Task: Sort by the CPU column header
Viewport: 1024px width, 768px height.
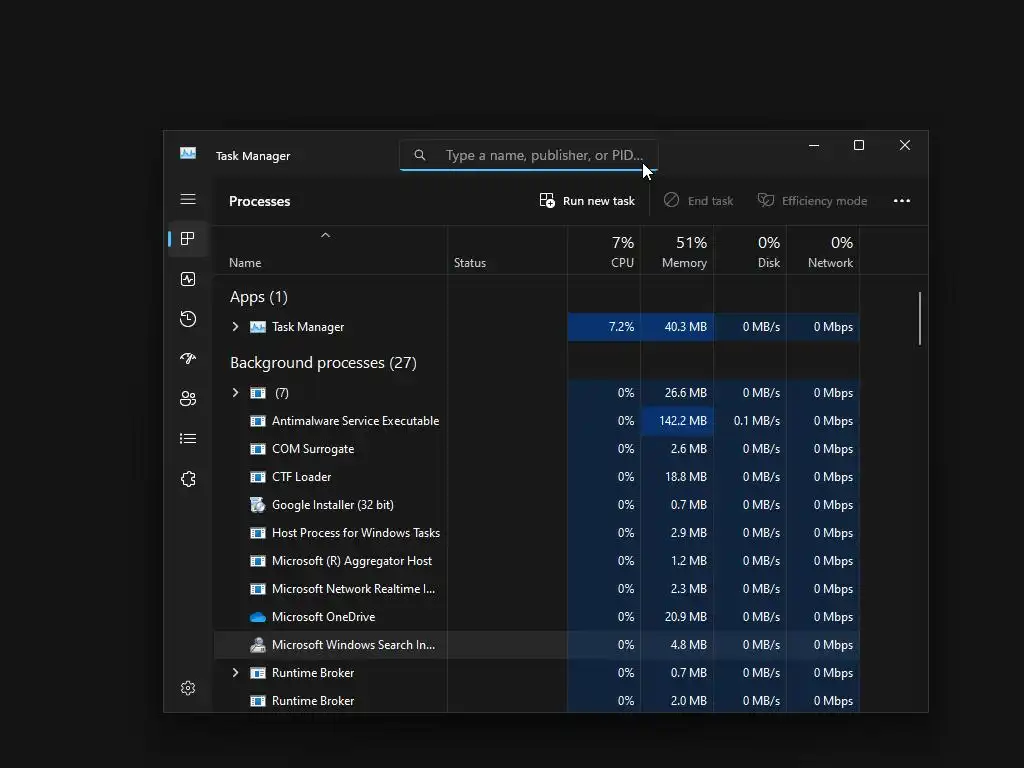Action: [604, 251]
